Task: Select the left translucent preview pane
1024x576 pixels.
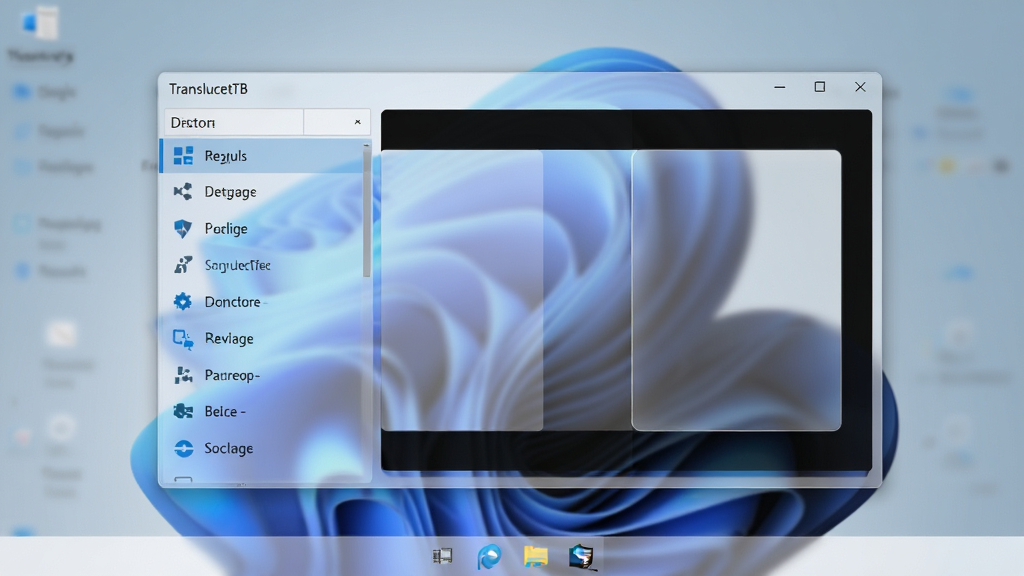Action: (462, 291)
